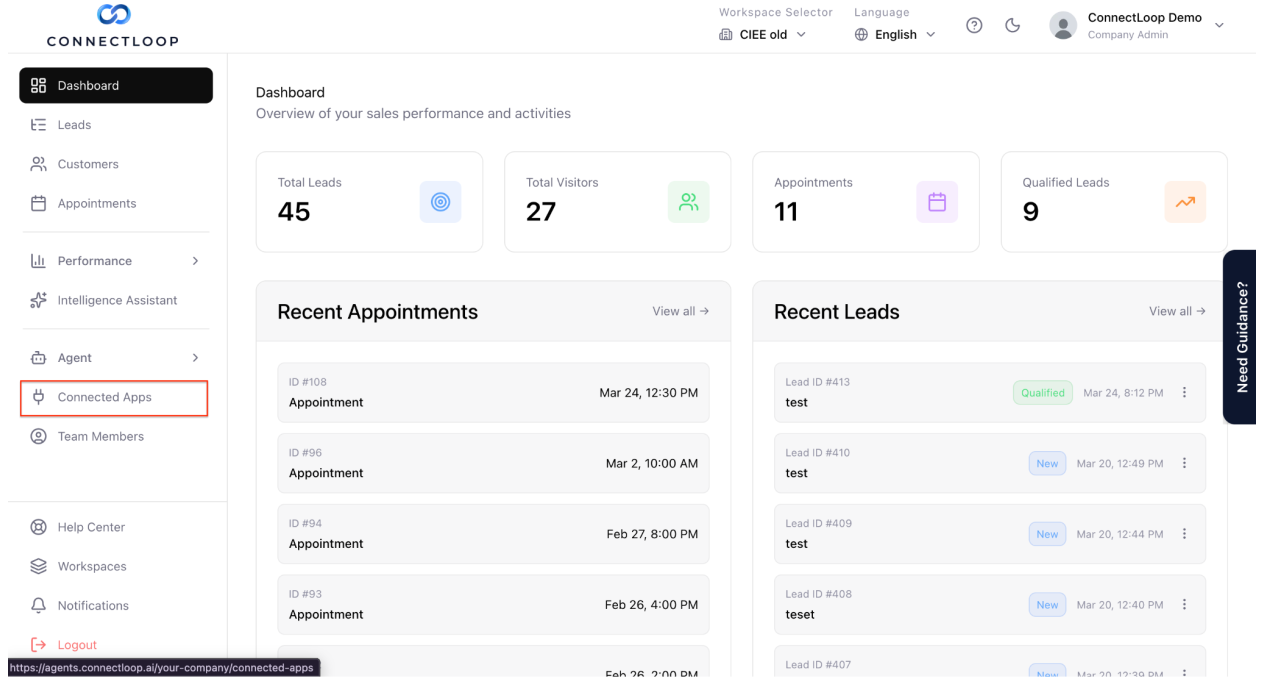1262x699 pixels.
Task: Open appointment ID #94 row
Action: click(x=493, y=534)
